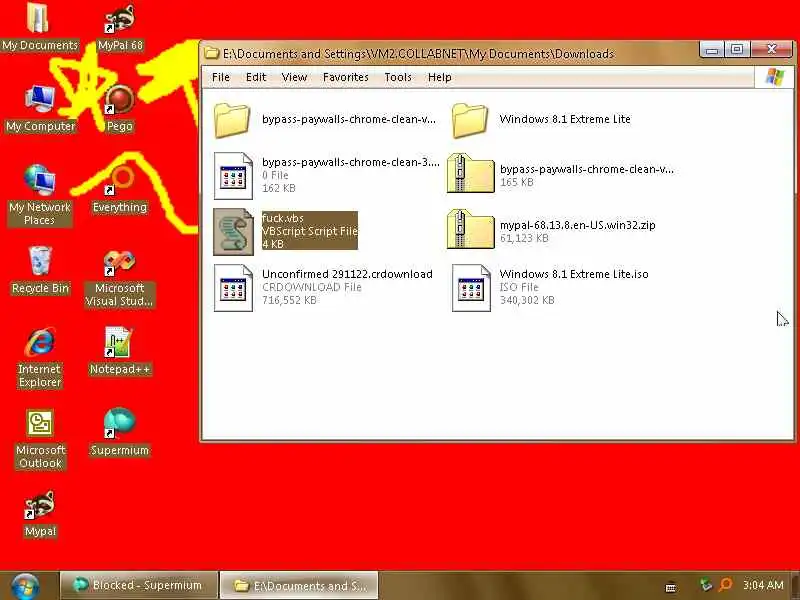Click '716,552 KB' size text

pyautogui.click(x=289, y=300)
